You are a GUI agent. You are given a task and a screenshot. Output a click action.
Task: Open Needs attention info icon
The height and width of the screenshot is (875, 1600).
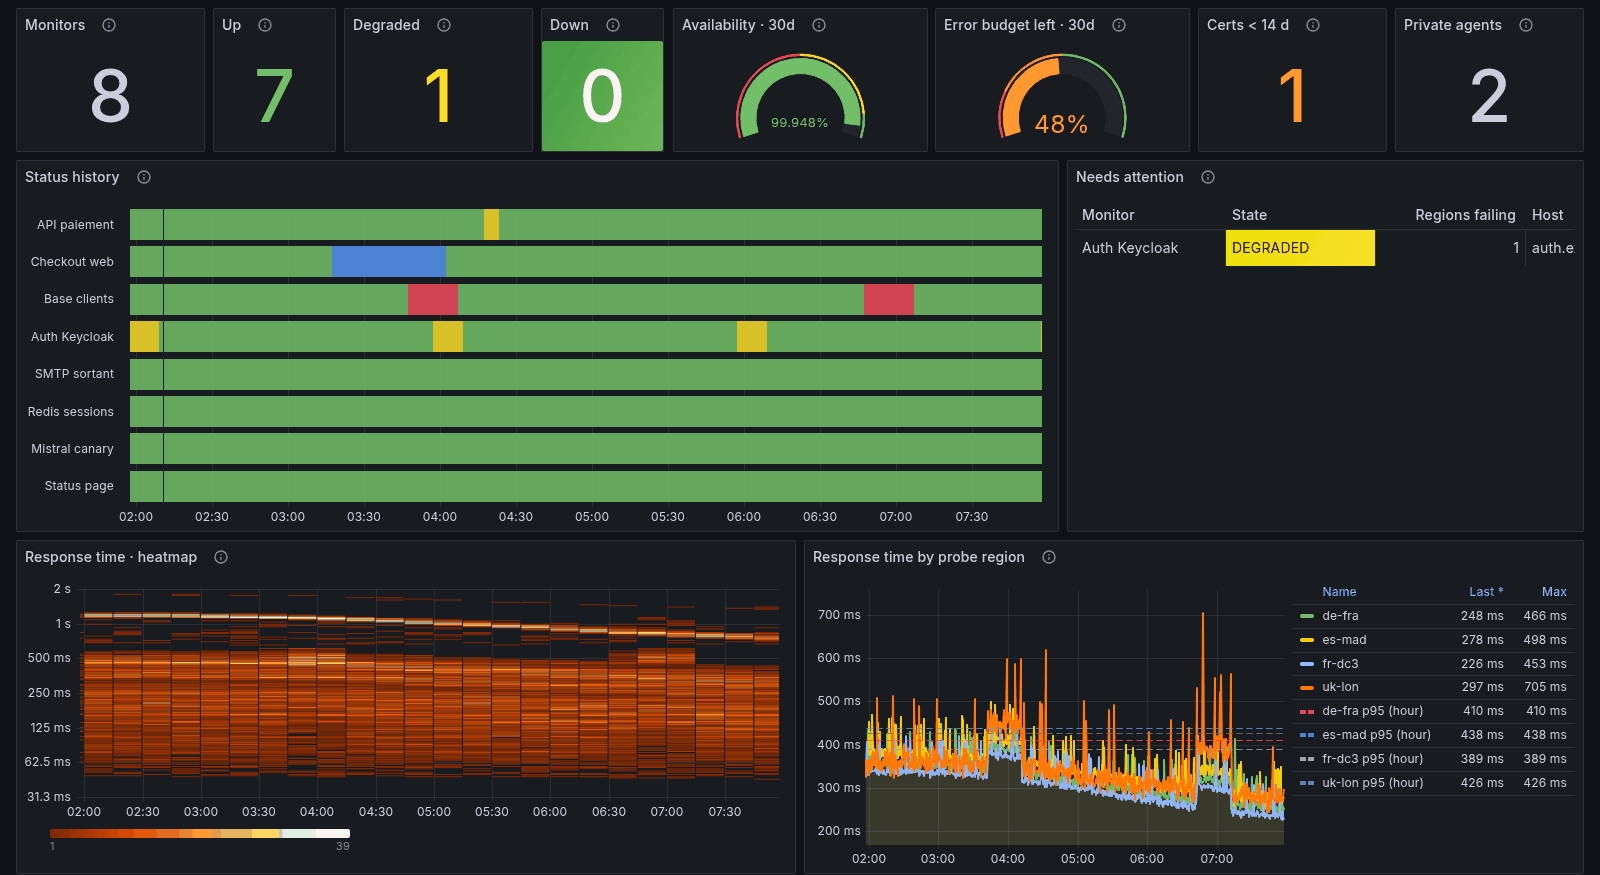1208,177
